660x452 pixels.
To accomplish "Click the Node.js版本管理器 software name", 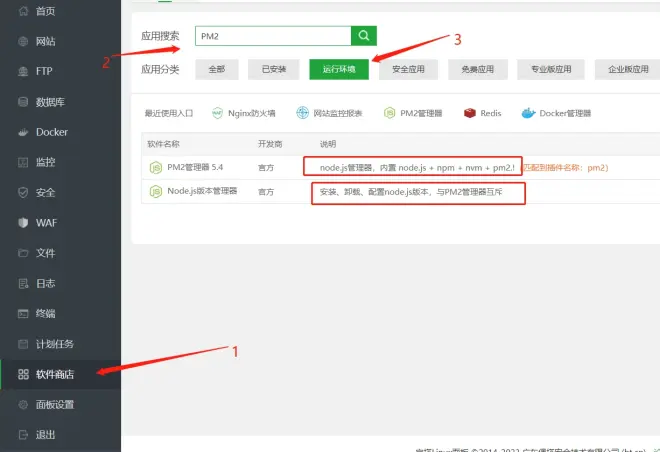I will click(202, 191).
